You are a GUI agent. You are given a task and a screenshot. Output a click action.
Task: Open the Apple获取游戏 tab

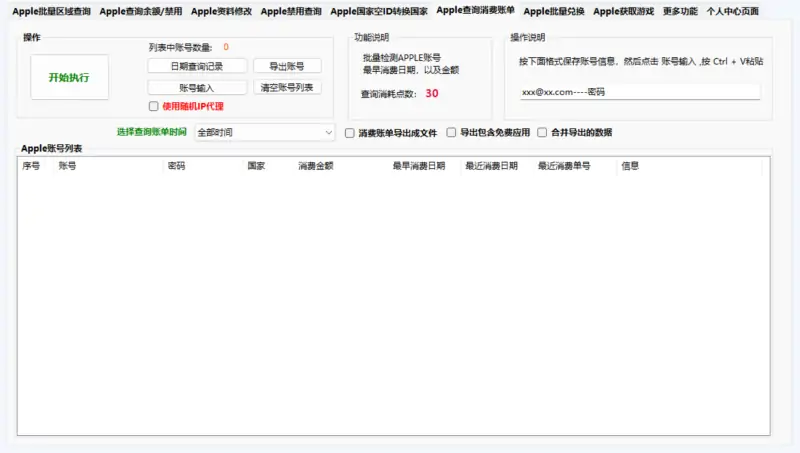coord(623,12)
